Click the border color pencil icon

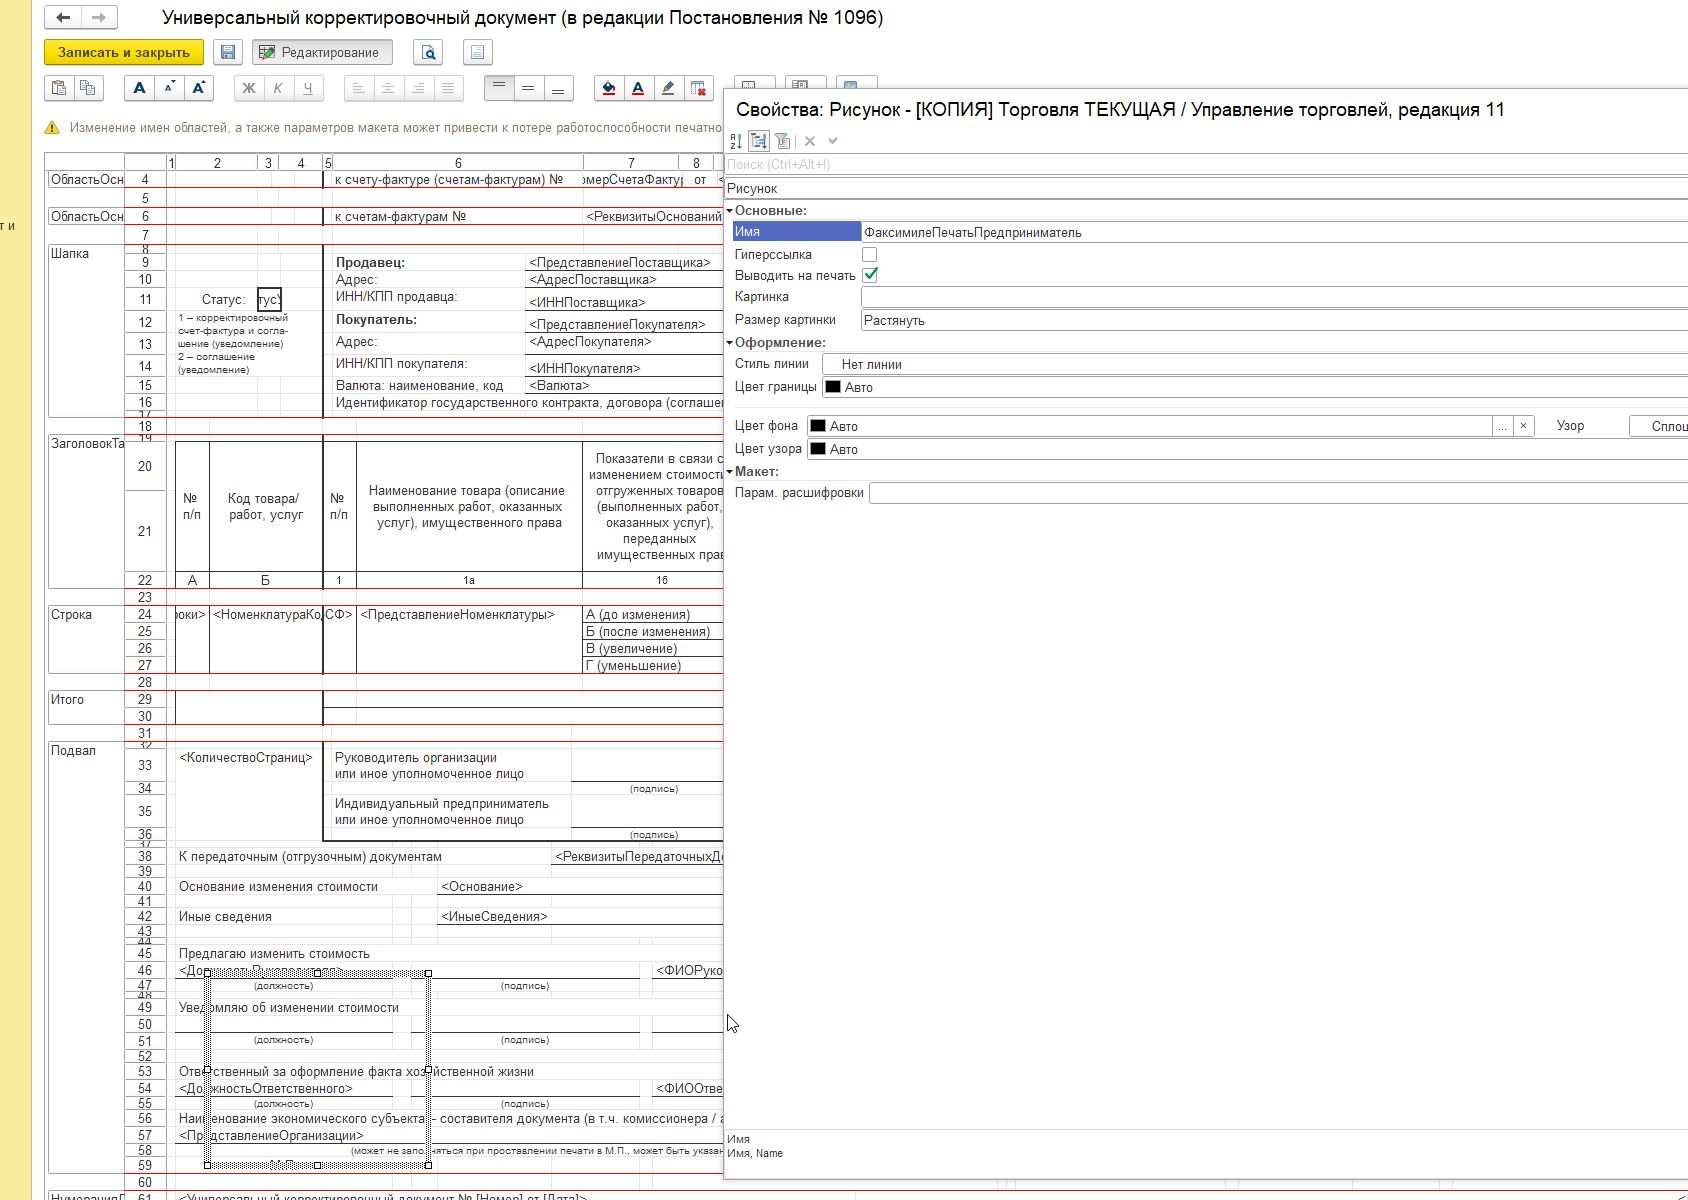click(x=668, y=88)
